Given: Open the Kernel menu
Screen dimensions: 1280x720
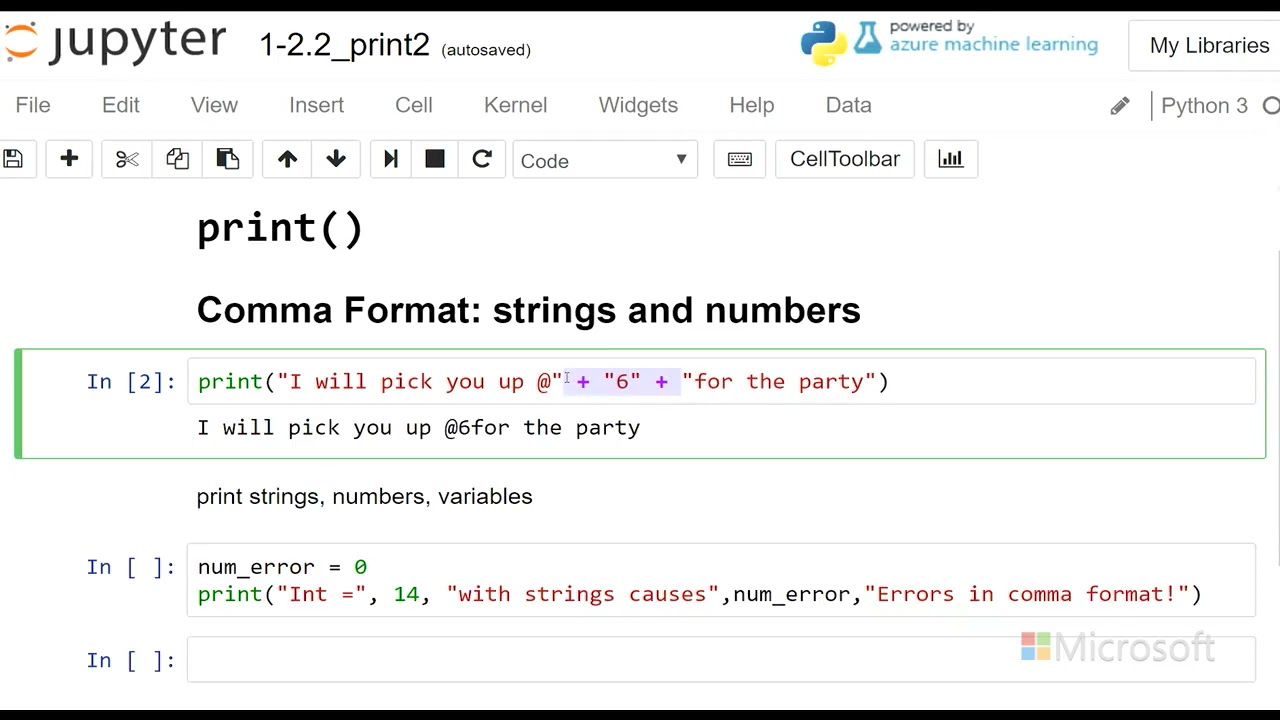Looking at the screenshot, I should pos(516,105).
